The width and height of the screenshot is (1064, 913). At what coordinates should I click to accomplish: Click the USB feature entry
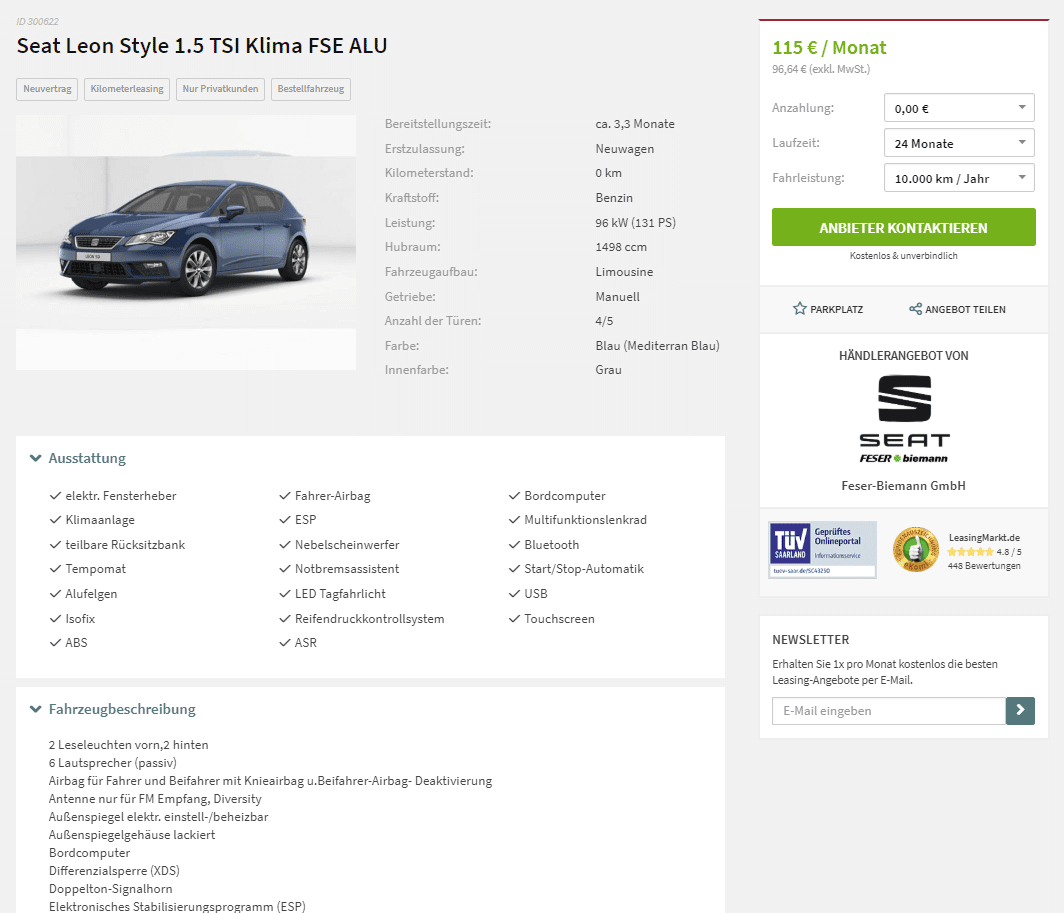point(535,594)
